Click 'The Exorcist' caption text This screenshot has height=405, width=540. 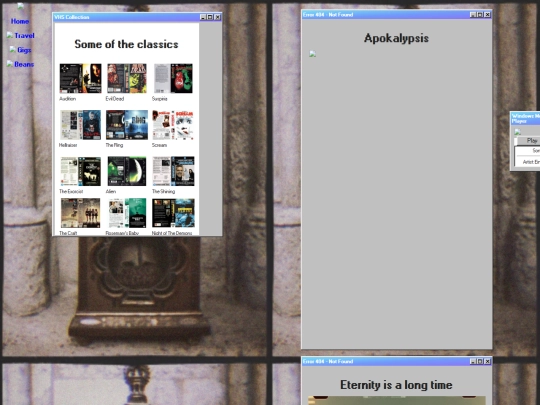click(x=71, y=191)
